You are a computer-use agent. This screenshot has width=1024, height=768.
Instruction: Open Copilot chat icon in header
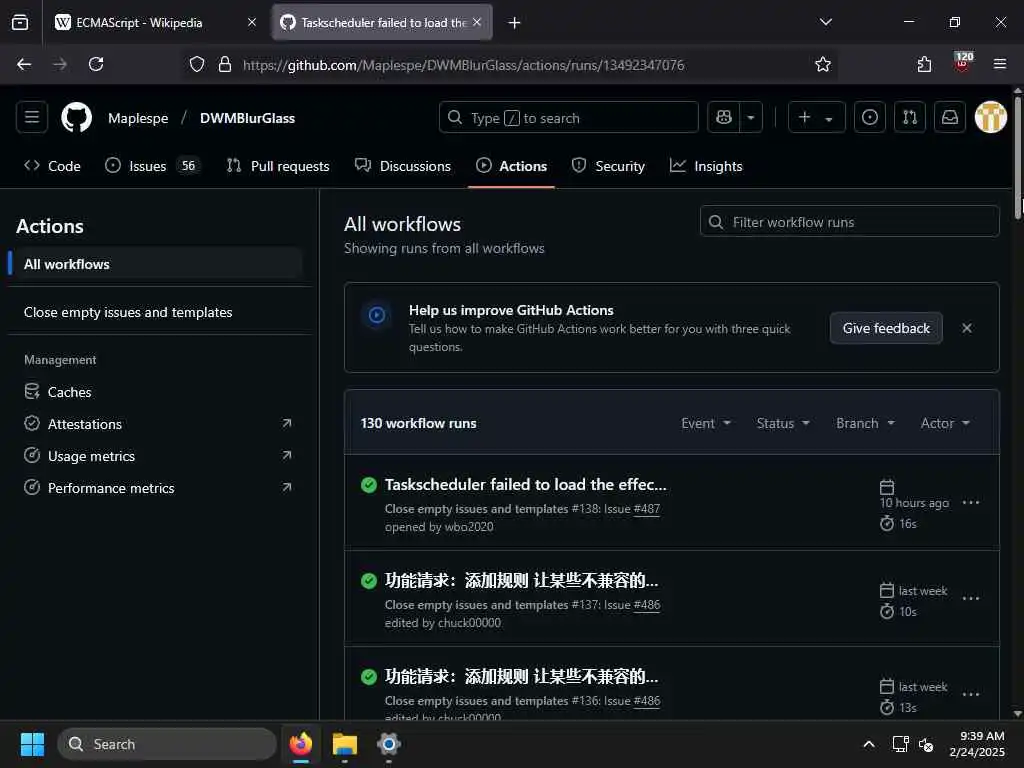724,118
